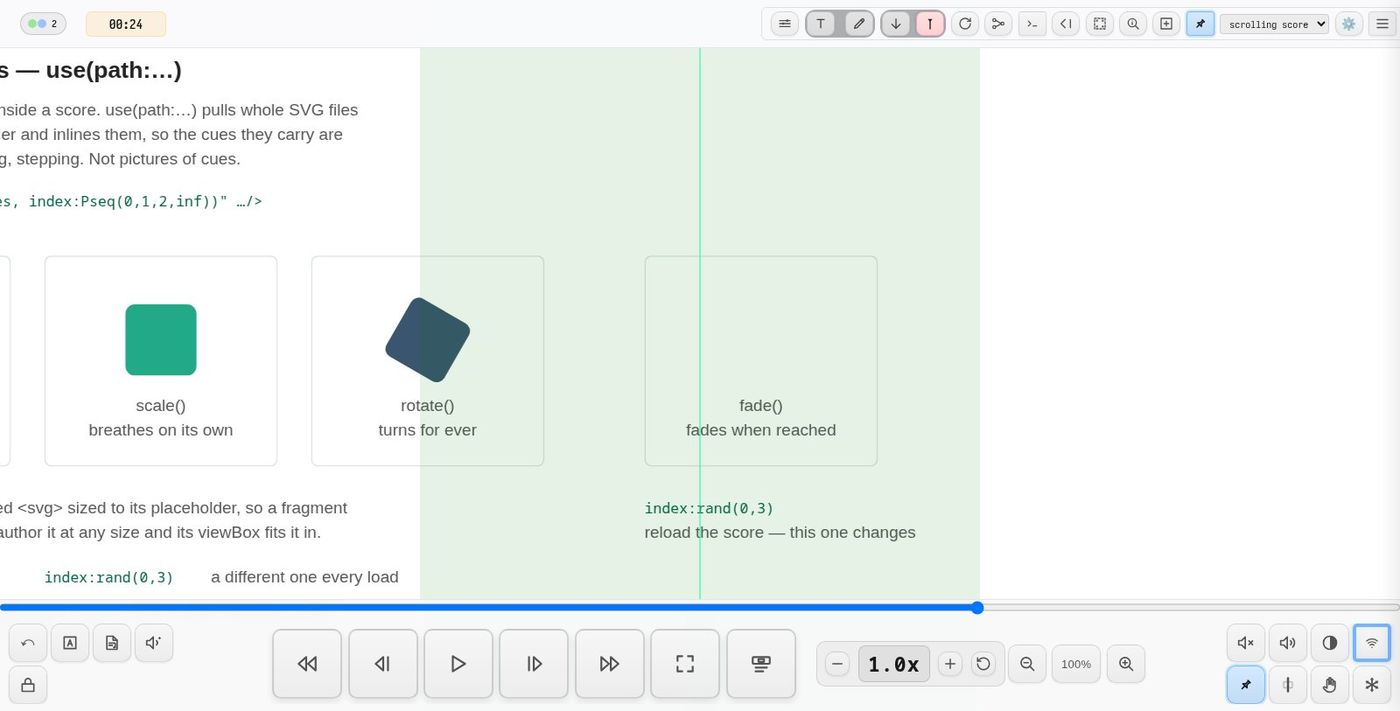The width and height of the screenshot is (1400, 711).
Task: Toggle the pink cursor marker button
Action: click(930, 24)
